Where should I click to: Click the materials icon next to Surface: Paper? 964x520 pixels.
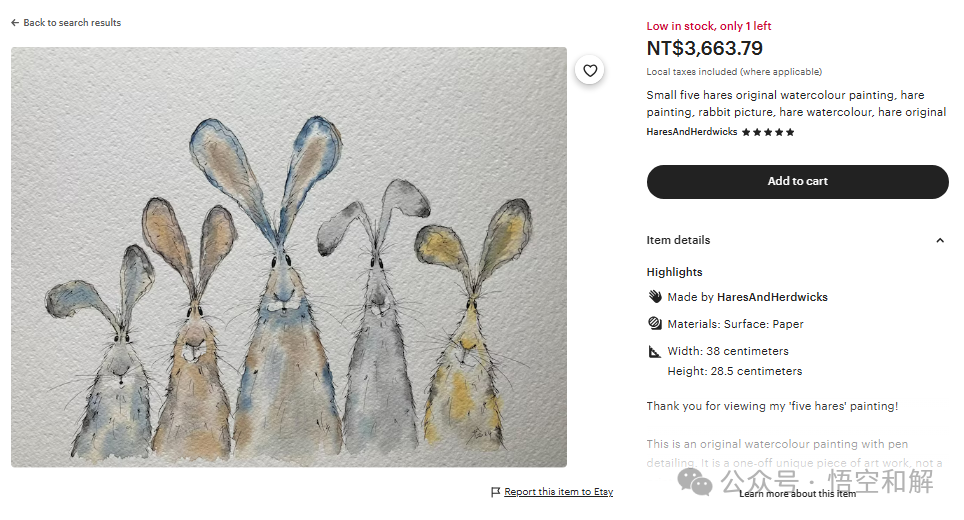click(x=655, y=324)
